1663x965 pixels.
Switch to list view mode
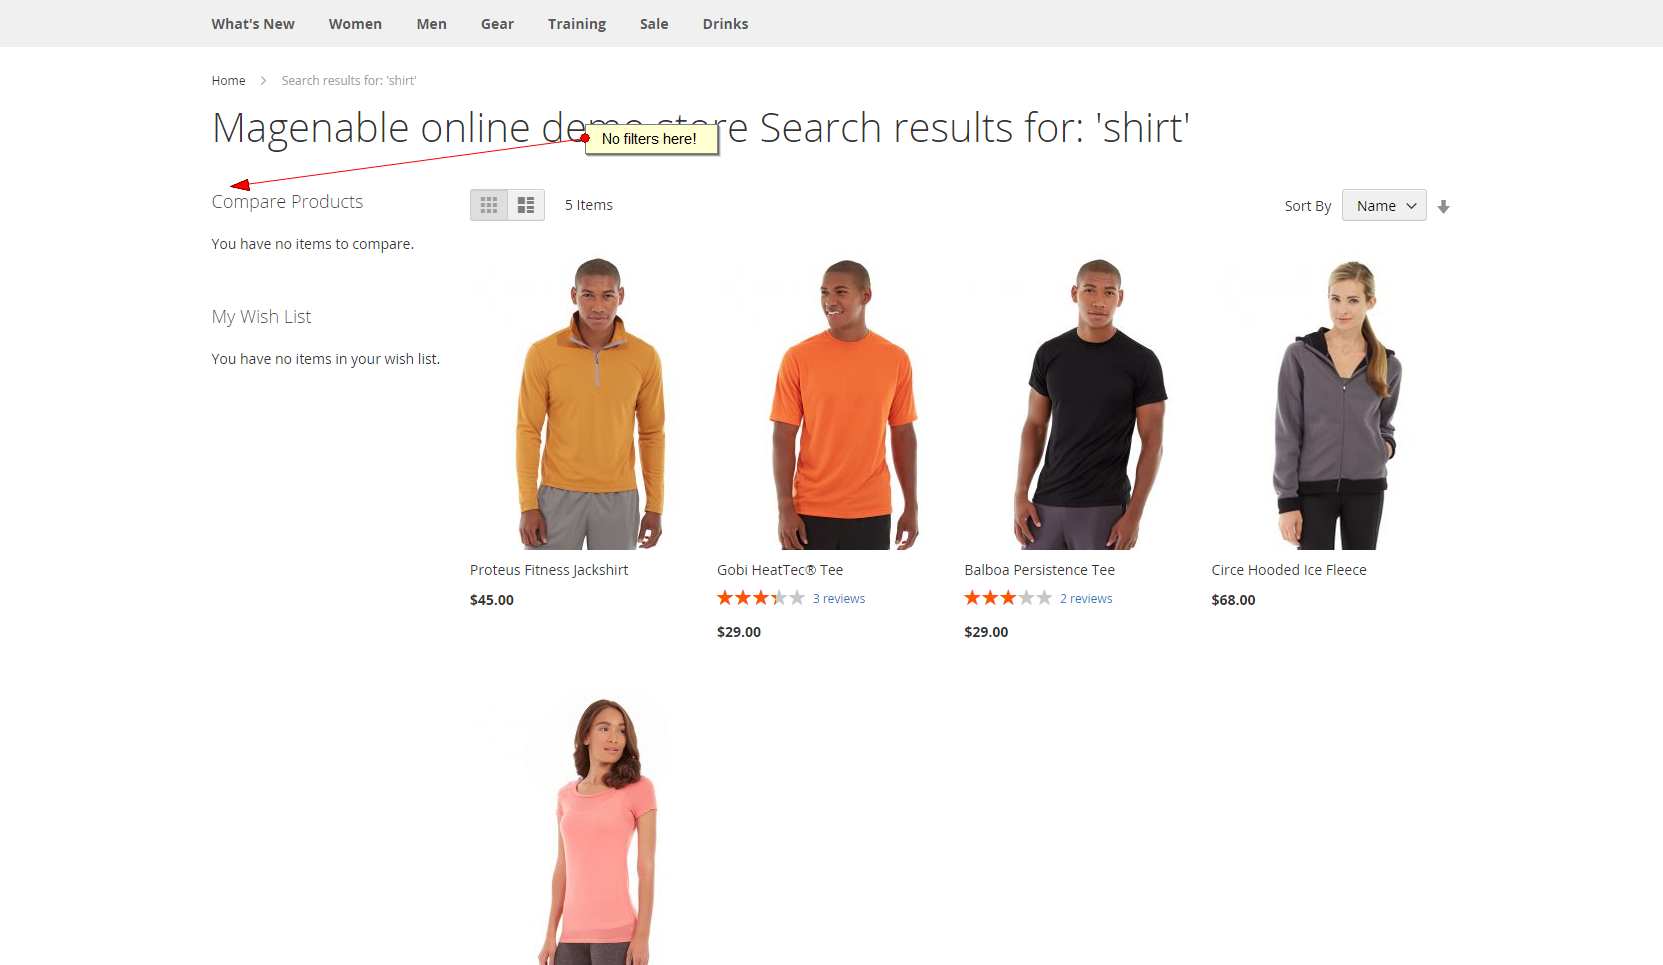click(x=526, y=205)
